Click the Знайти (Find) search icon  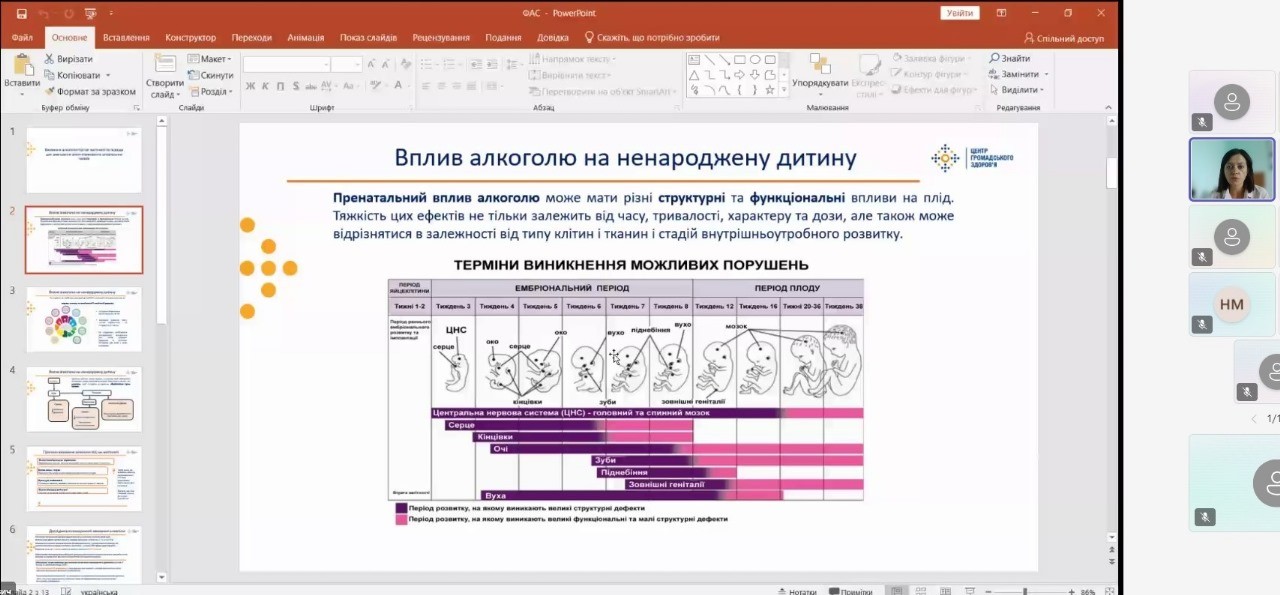coord(995,59)
